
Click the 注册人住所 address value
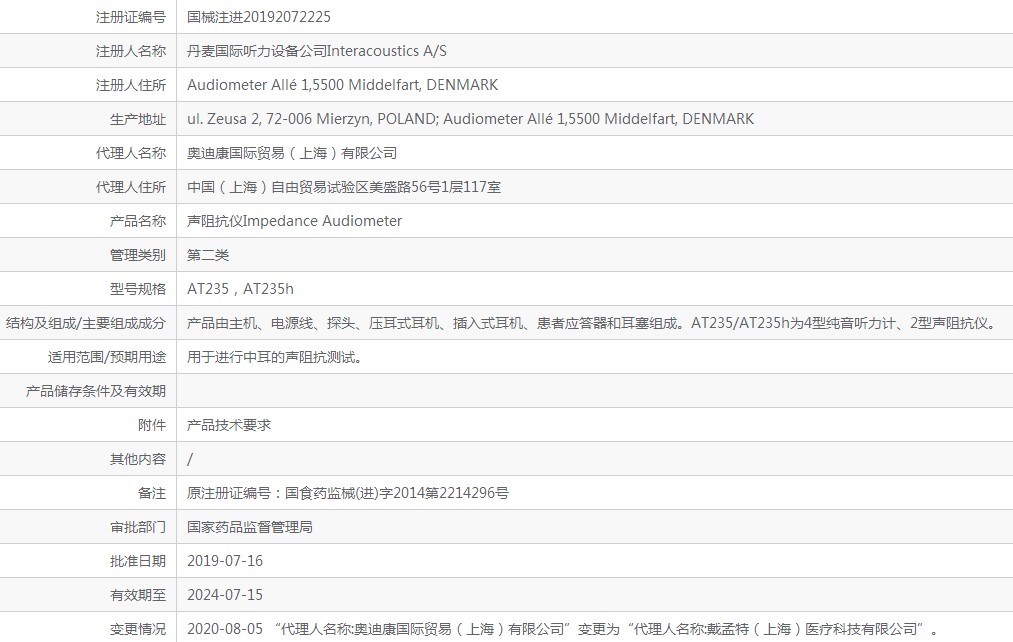click(342, 85)
